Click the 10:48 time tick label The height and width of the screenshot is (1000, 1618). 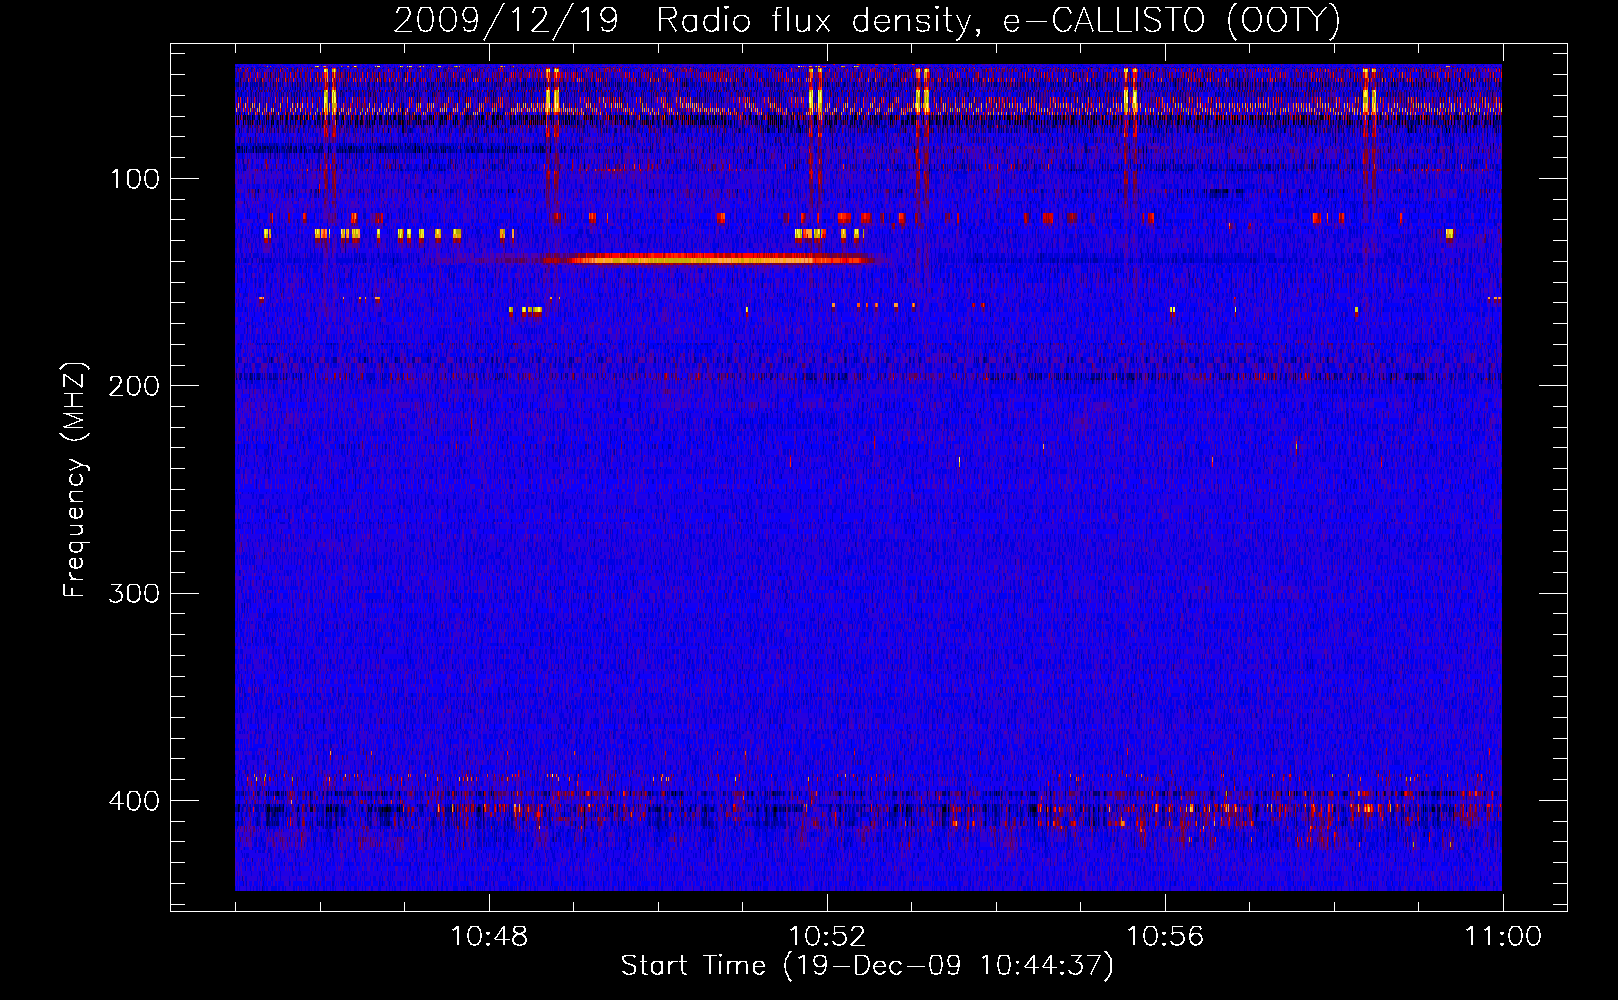[x=489, y=937]
